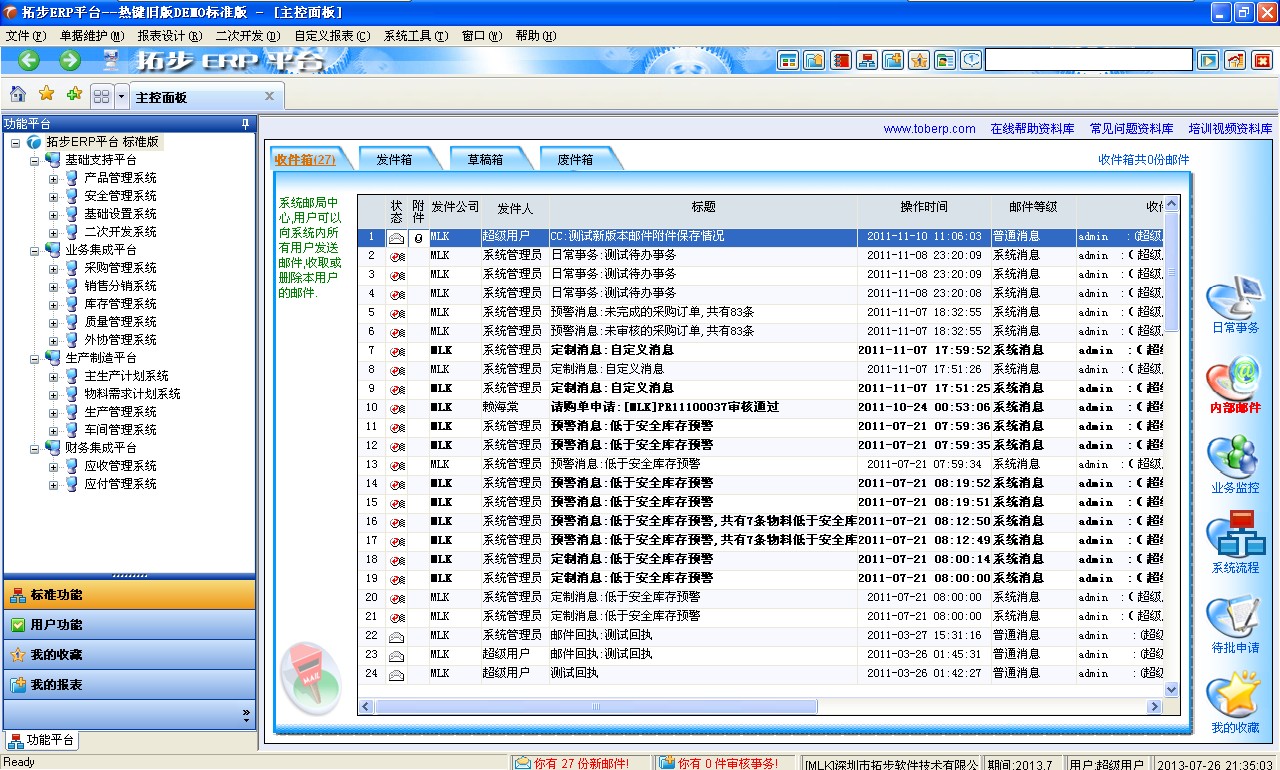
Task: Expand the 应收管理系统 tree node
Action: pyautogui.click(x=54, y=466)
